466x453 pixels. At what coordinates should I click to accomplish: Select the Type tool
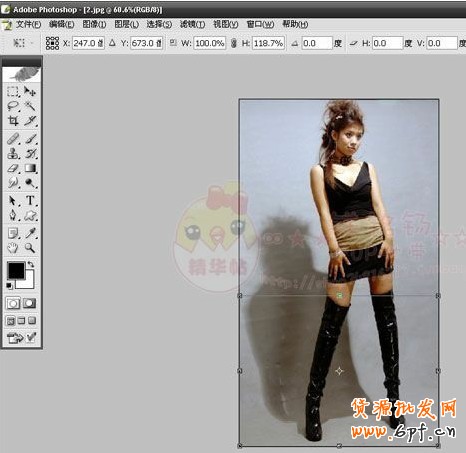coord(30,200)
